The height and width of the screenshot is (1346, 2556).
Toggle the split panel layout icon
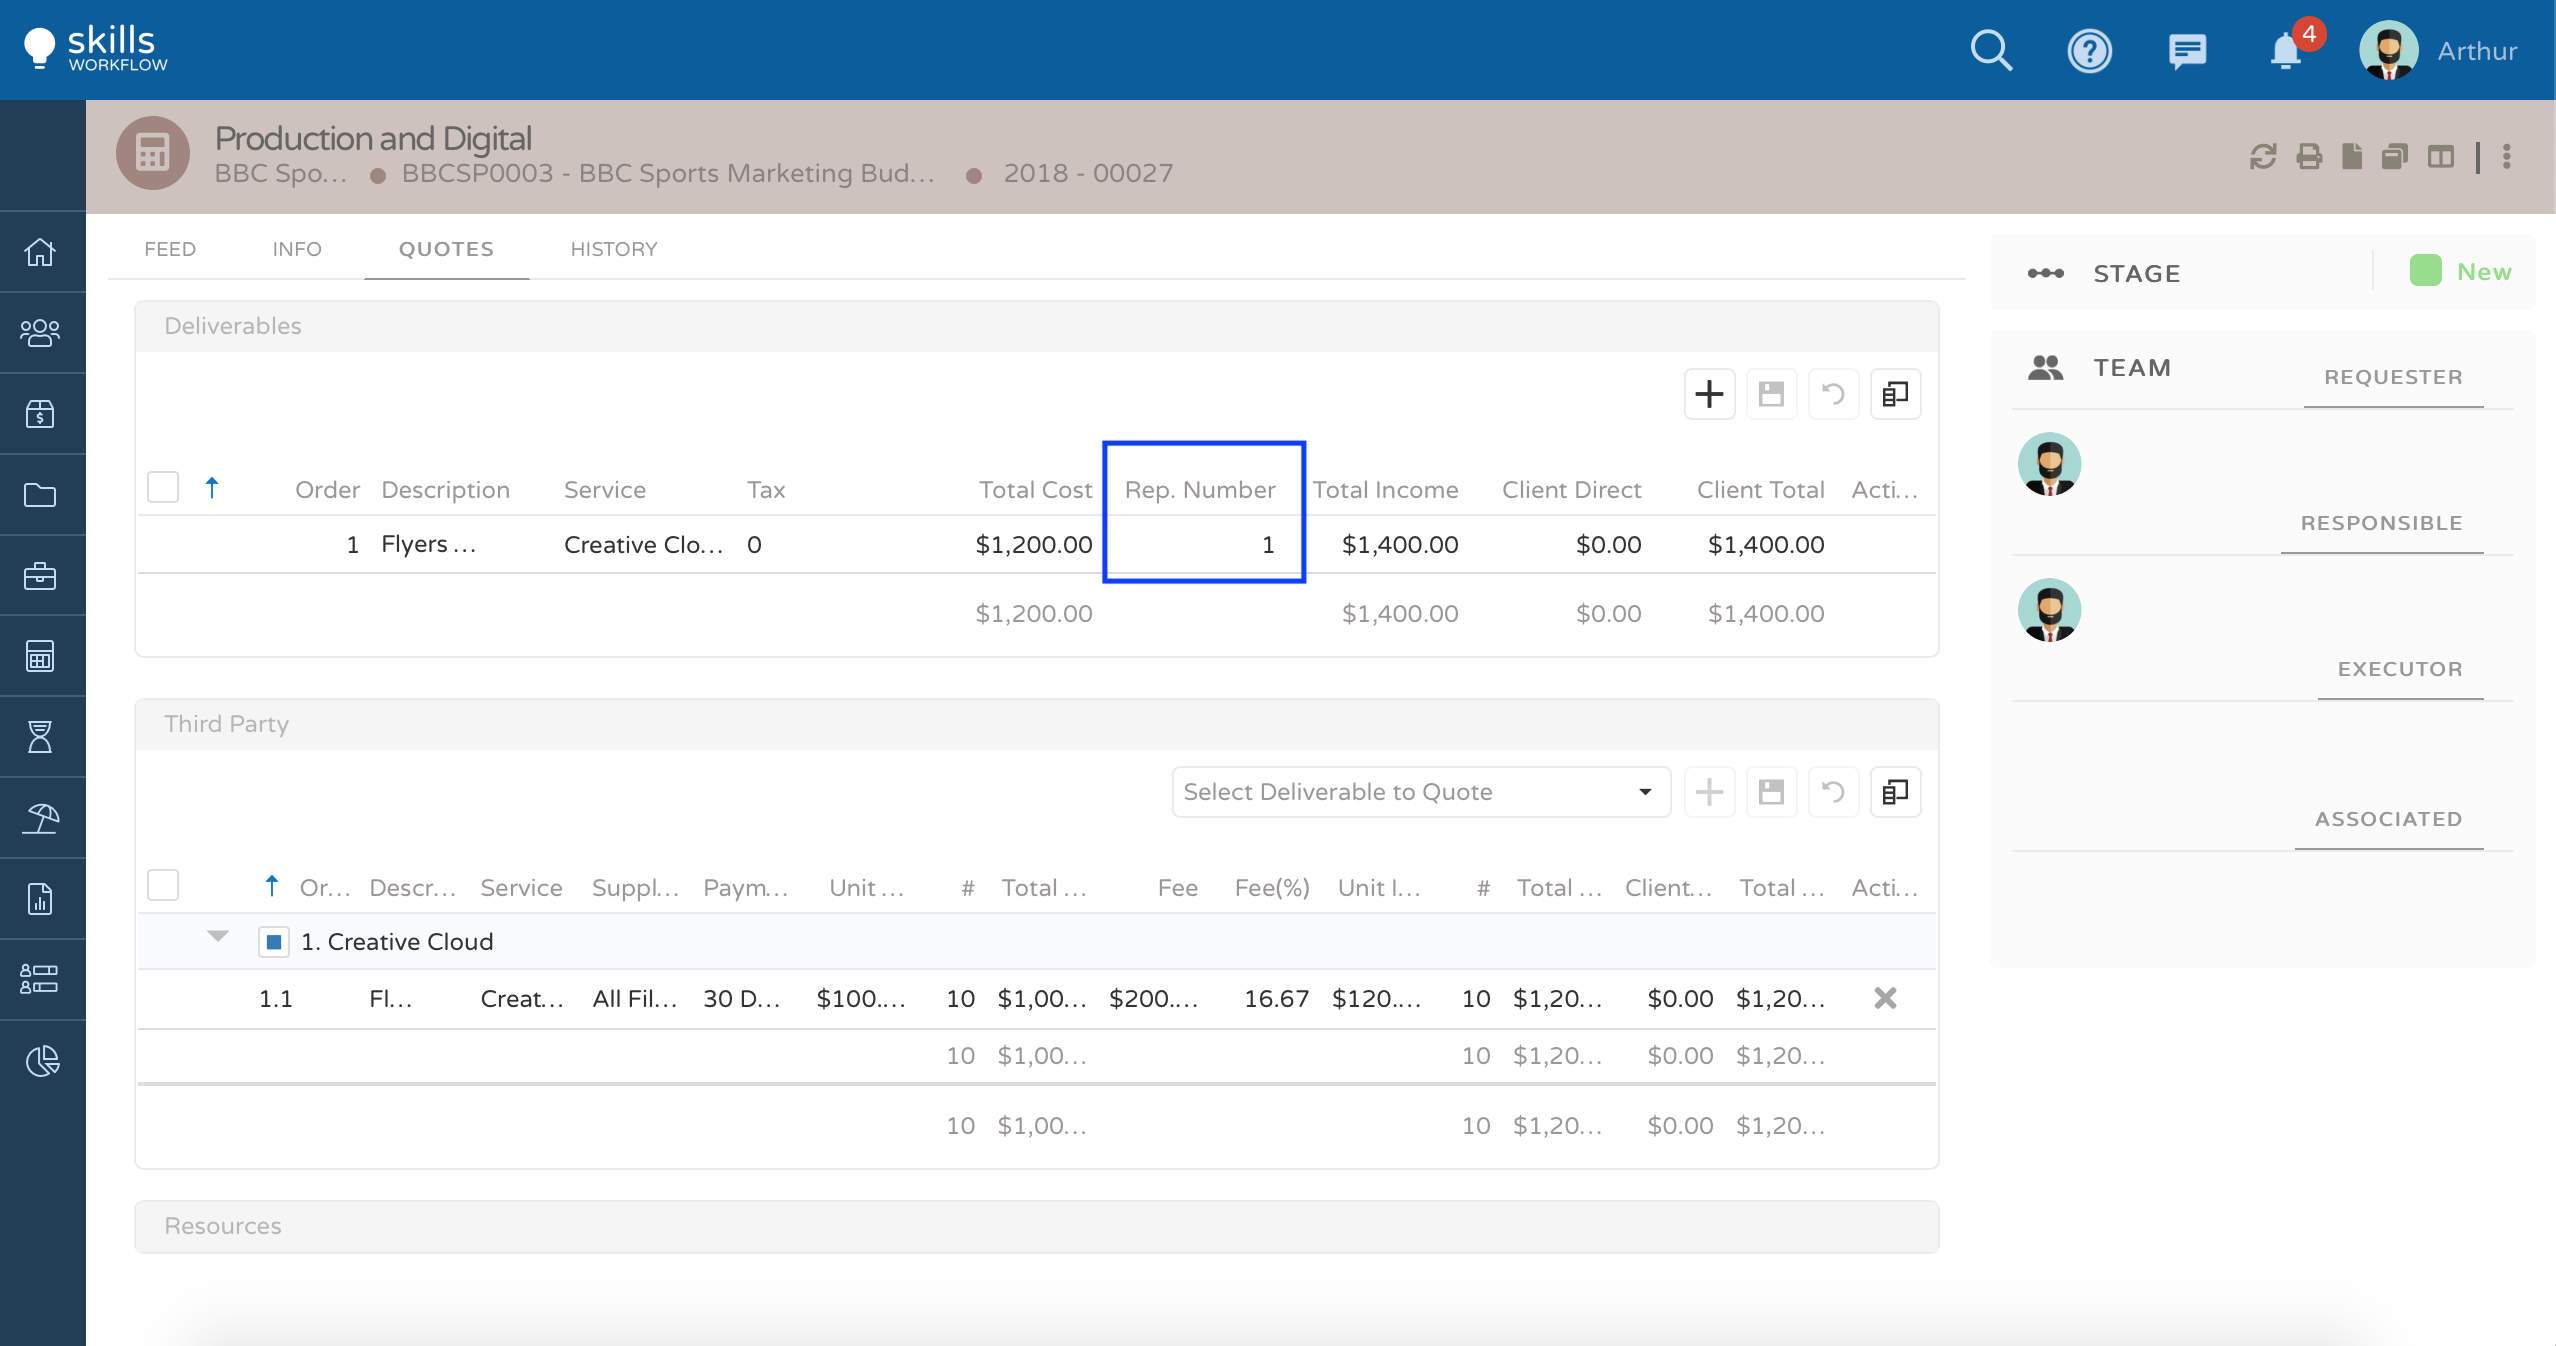point(2441,156)
